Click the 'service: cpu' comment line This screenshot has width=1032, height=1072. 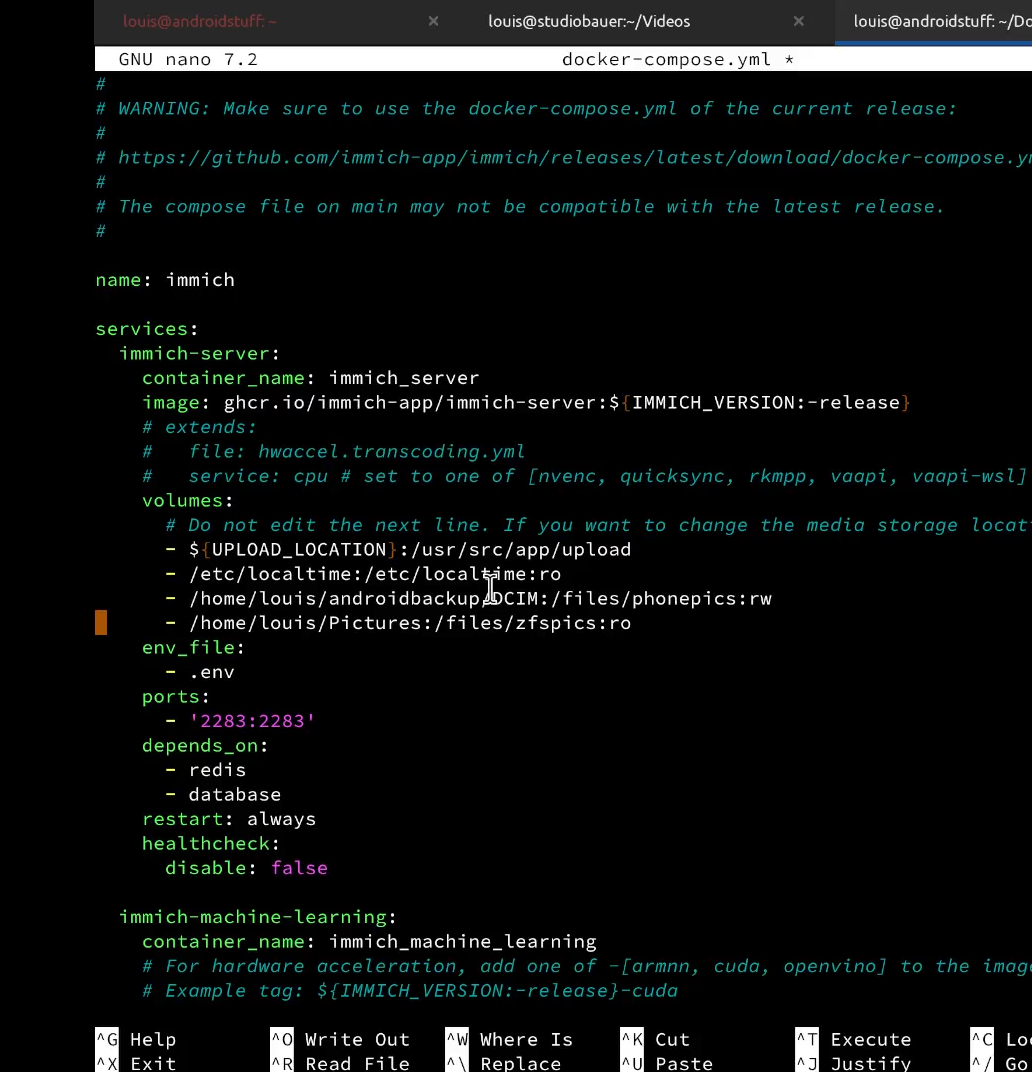coord(585,477)
